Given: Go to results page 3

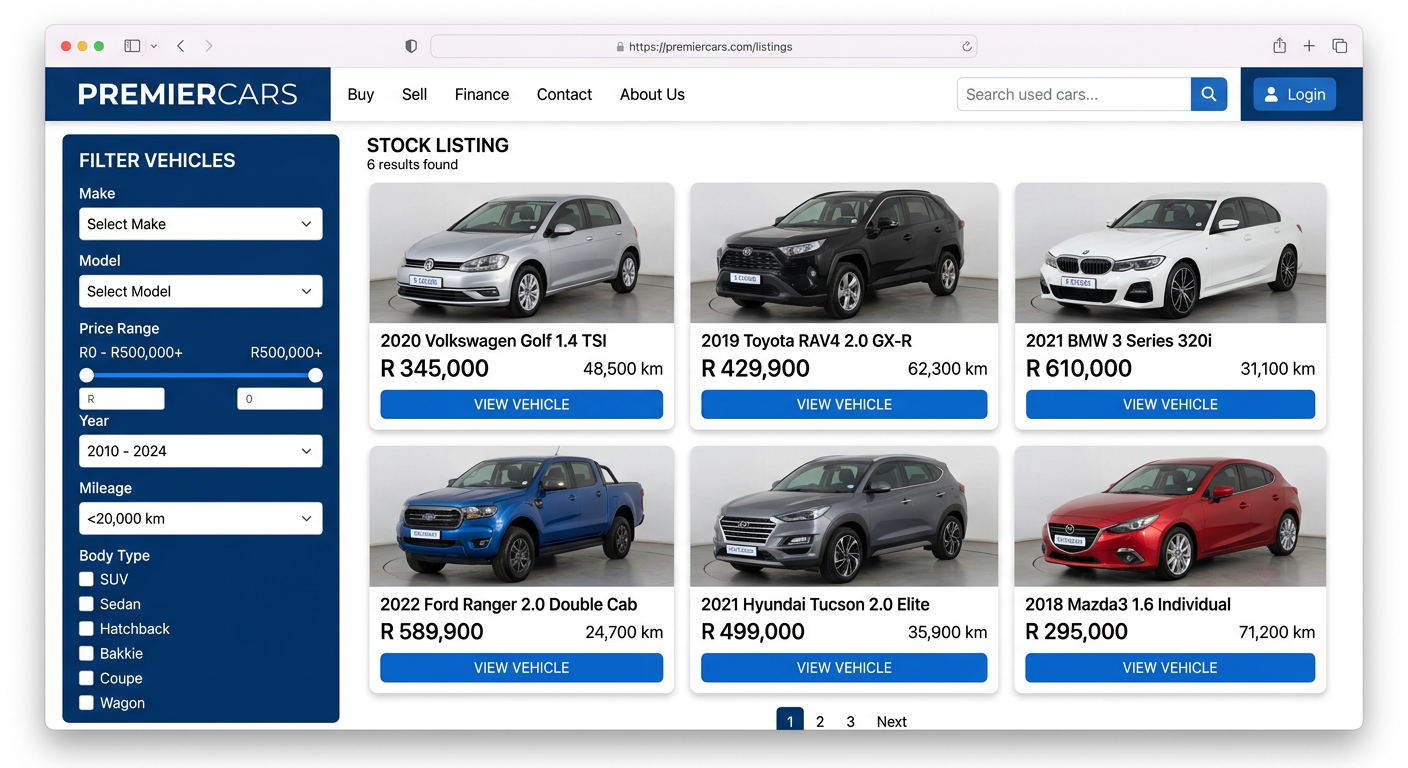Looking at the screenshot, I should click(x=851, y=721).
